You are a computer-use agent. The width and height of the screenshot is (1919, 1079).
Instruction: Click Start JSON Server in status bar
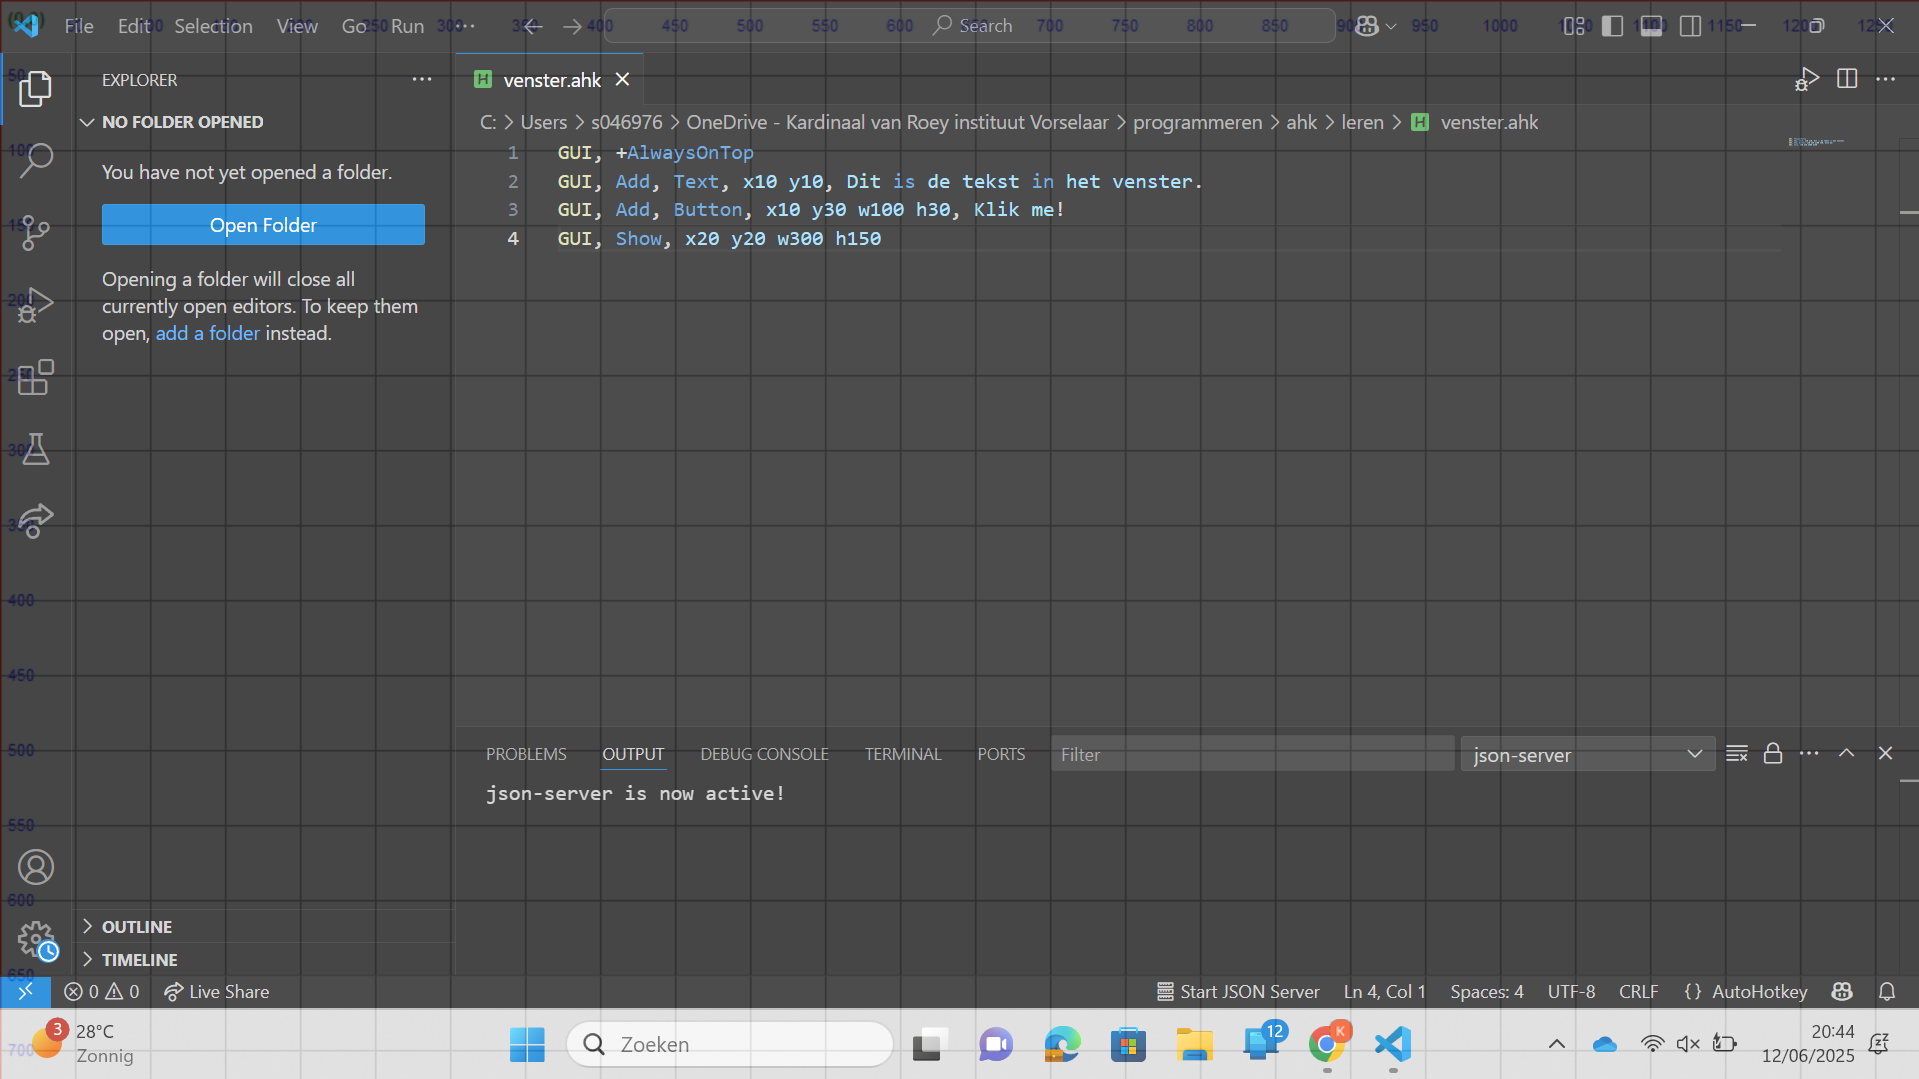(x=1238, y=991)
